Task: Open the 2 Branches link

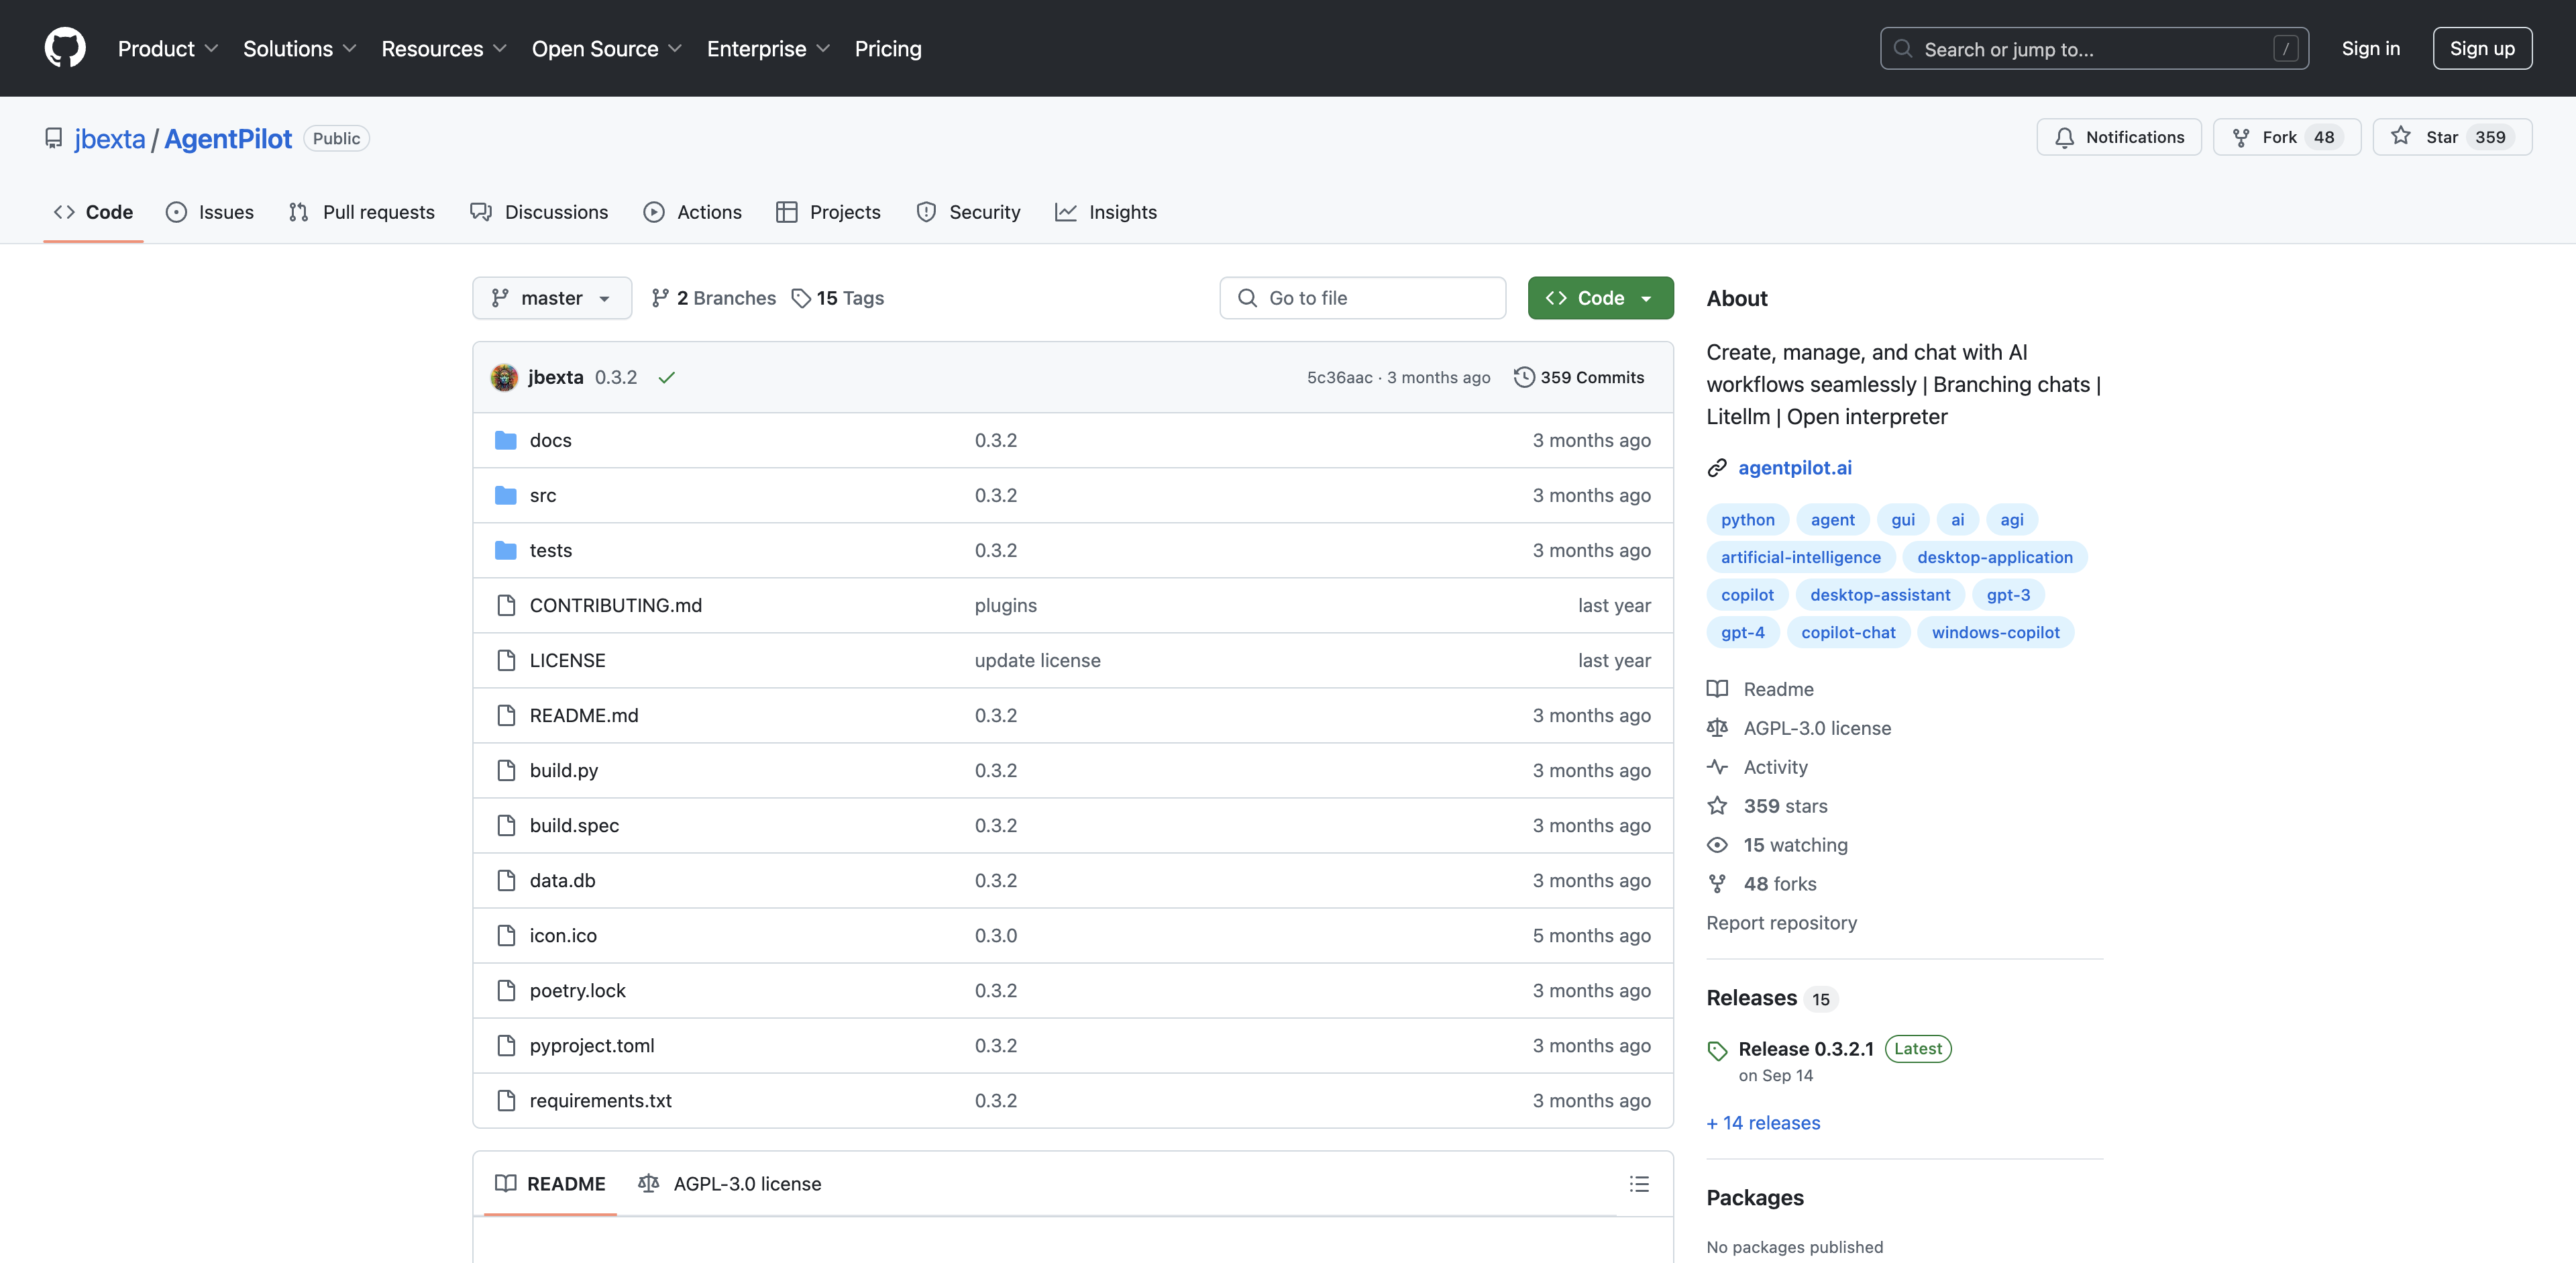Action: pyautogui.click(x=713, y=298)
